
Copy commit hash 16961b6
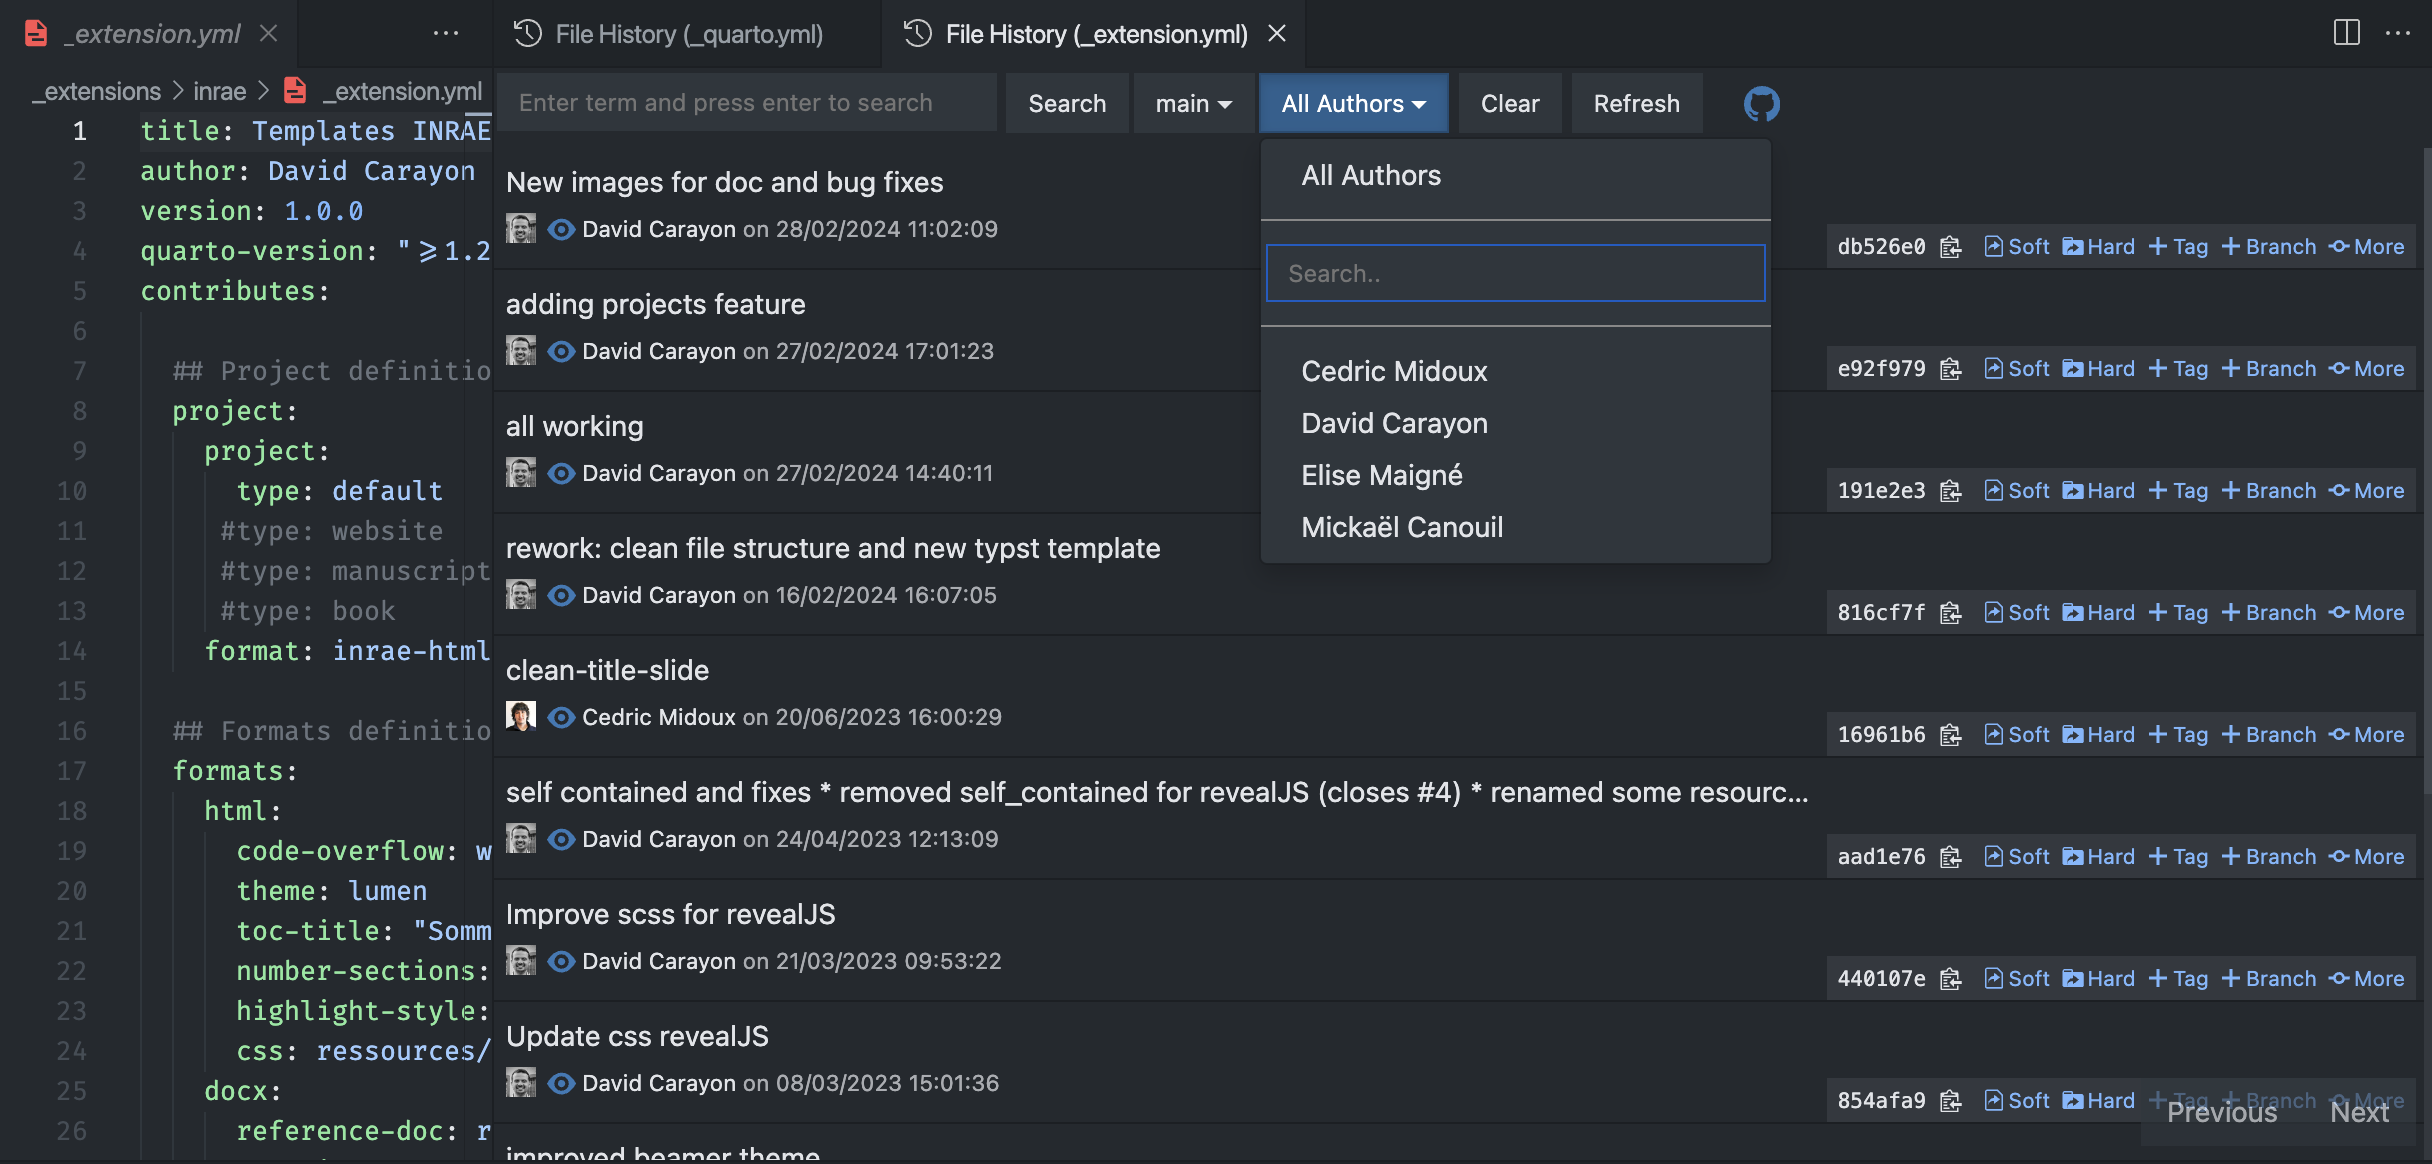(1950, 735)
